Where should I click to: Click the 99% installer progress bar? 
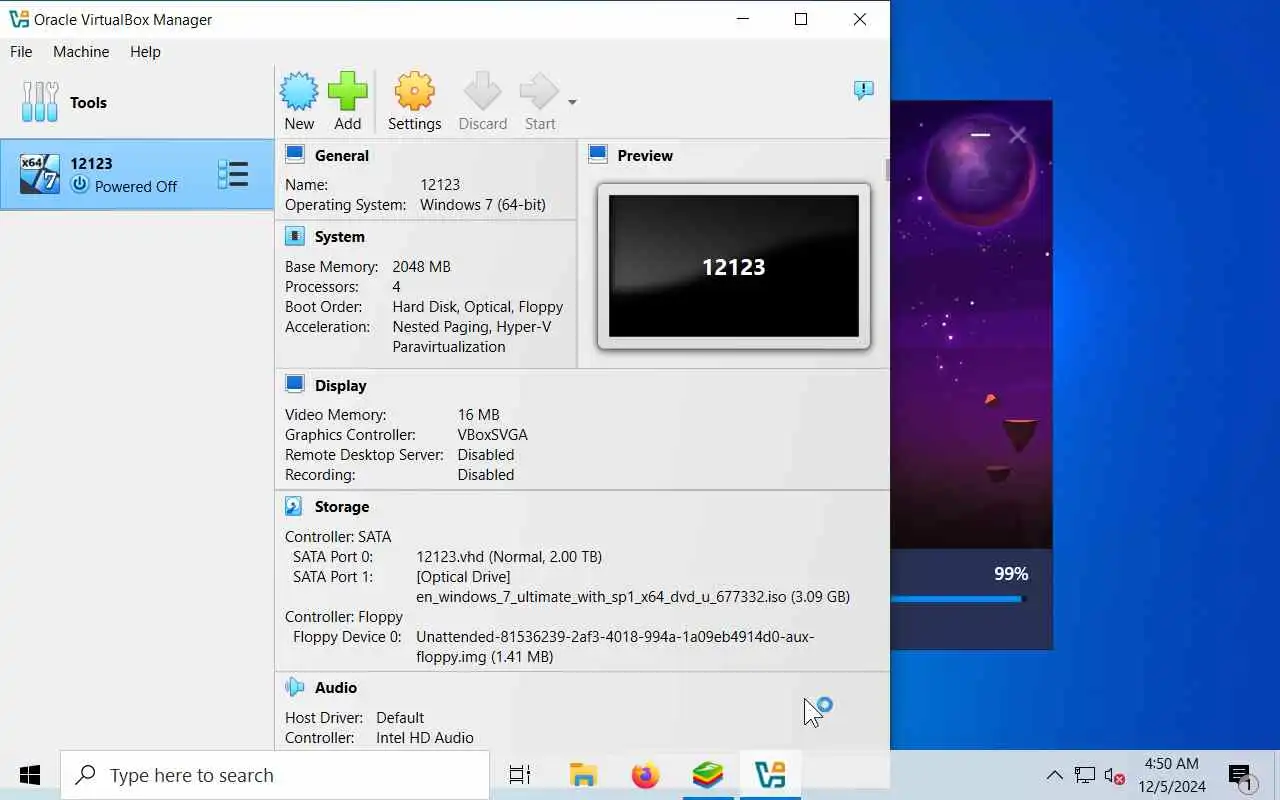click(958, 600)
